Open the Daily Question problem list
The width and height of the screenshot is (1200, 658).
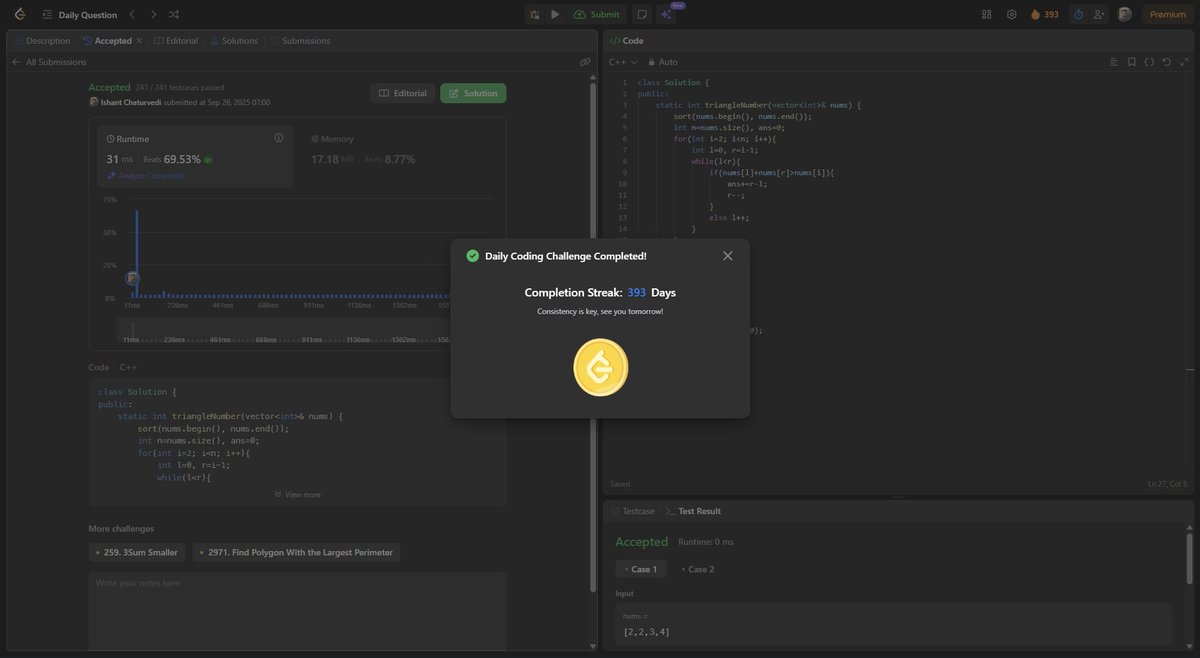coord(77,15)
